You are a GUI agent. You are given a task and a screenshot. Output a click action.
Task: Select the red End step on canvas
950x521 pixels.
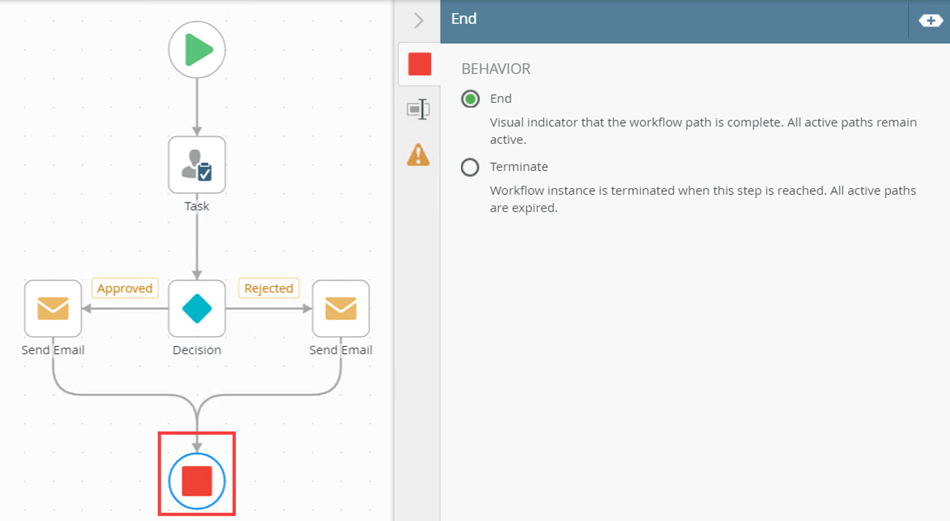tap(197, 481)
